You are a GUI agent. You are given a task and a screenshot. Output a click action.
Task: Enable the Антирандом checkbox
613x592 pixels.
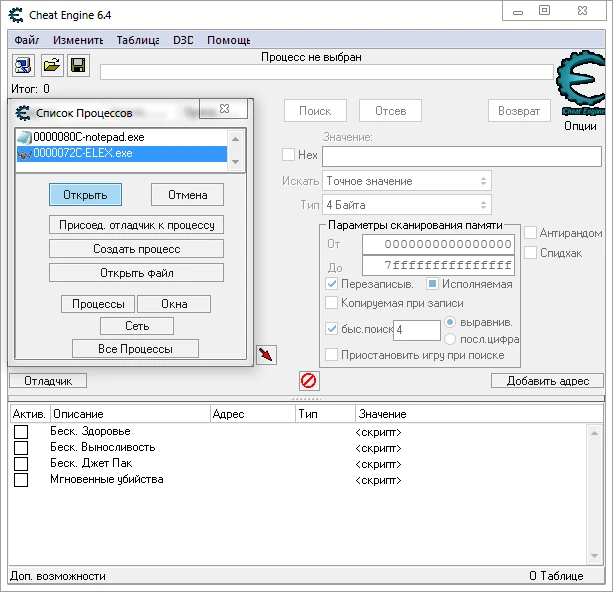[530, 233]
